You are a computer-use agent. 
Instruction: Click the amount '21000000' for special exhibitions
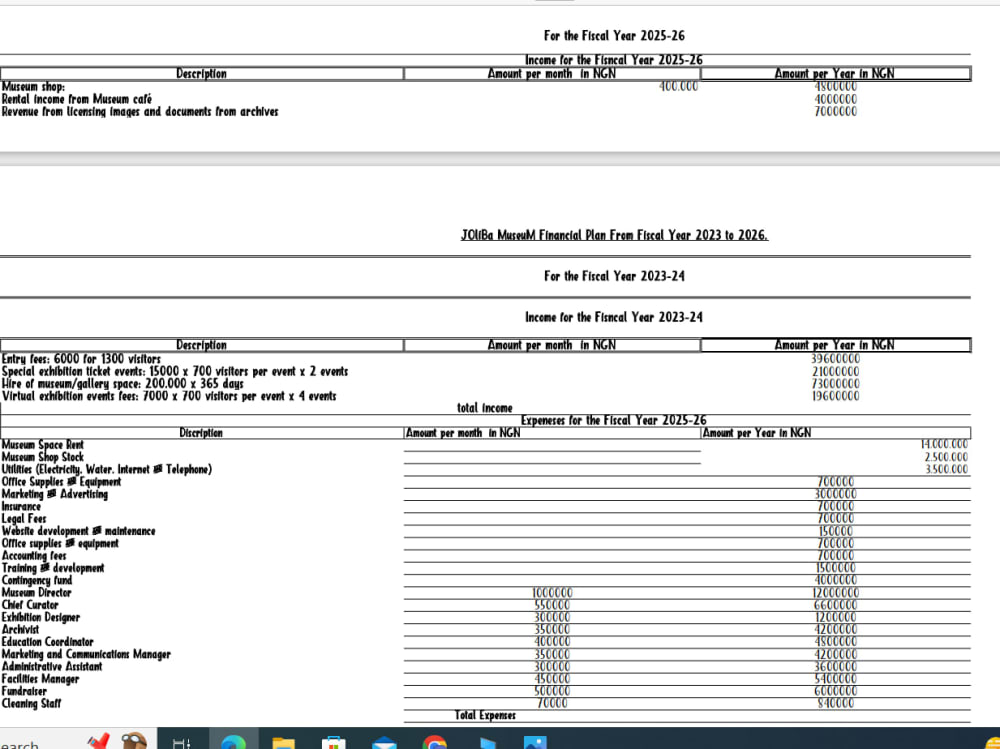835,371
